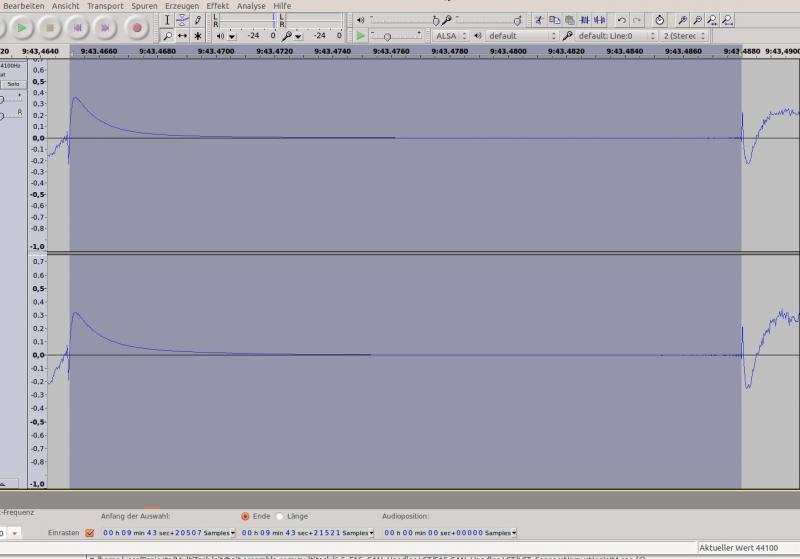The height and width of the screenshot is (559, 800).
Task: Select the Länge radio button
Action: [x=279, y=516]
